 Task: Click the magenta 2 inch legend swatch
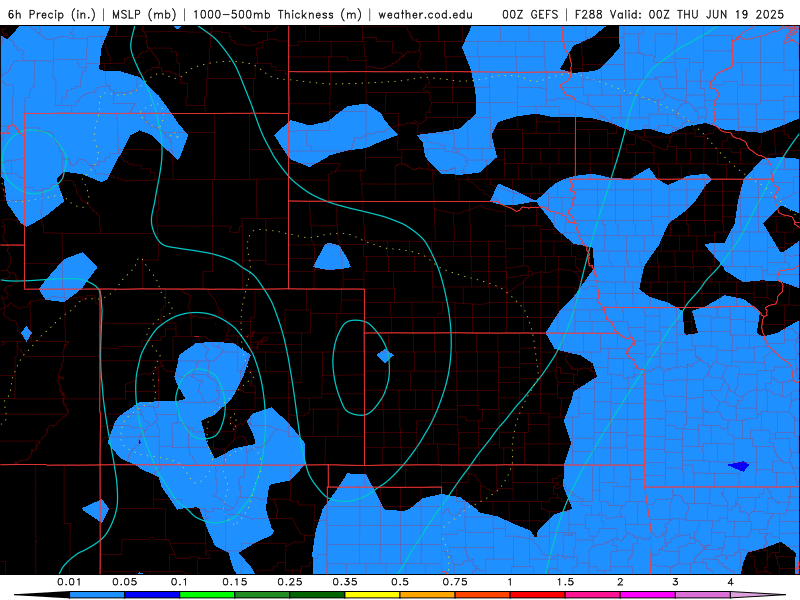coord(648,595)
